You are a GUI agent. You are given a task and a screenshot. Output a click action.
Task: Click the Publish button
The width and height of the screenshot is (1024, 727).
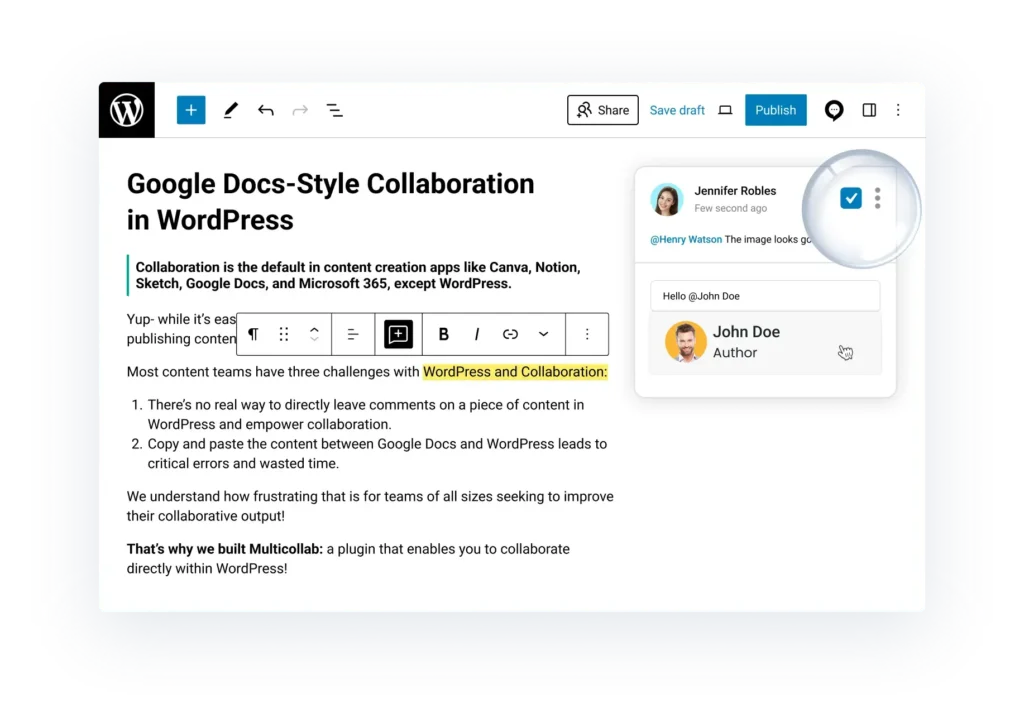click(x=775, y=110)
